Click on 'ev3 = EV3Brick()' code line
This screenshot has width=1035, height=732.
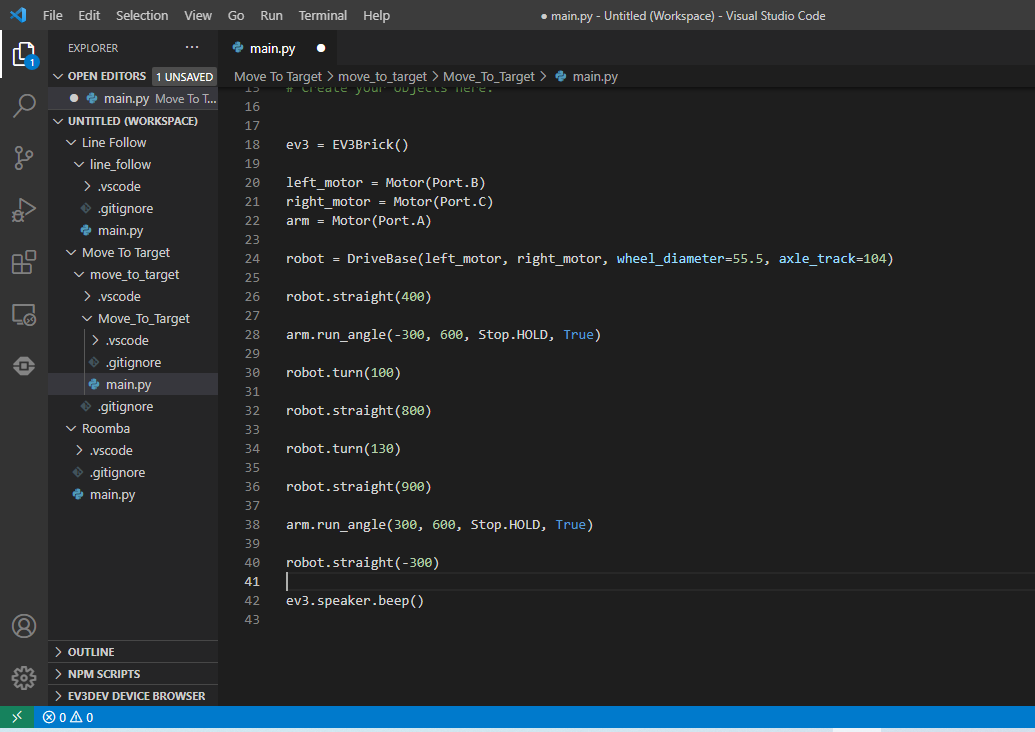[x=347, y=145]
